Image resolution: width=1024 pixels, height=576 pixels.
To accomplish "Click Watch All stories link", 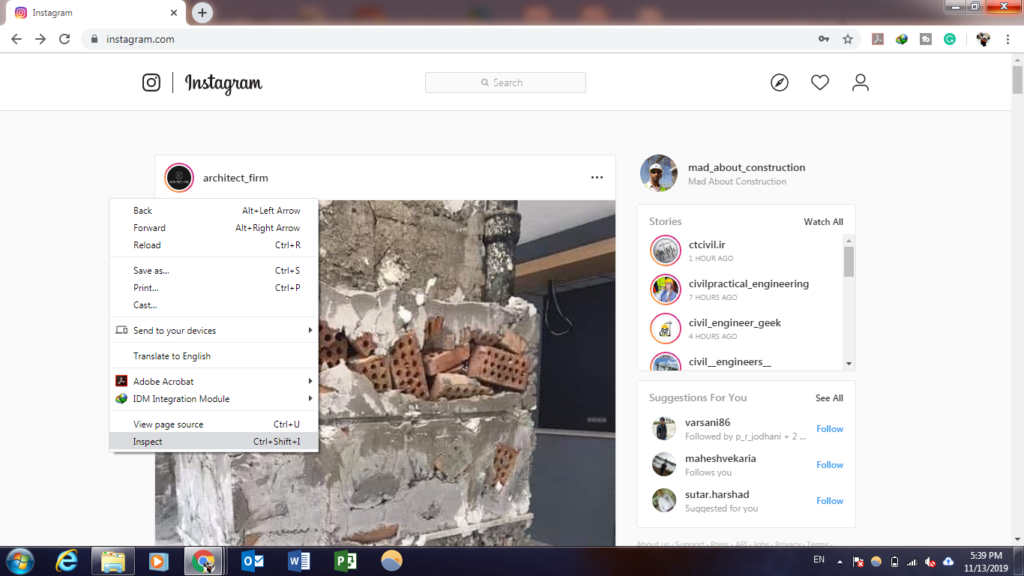I will (x=823, y=222).
